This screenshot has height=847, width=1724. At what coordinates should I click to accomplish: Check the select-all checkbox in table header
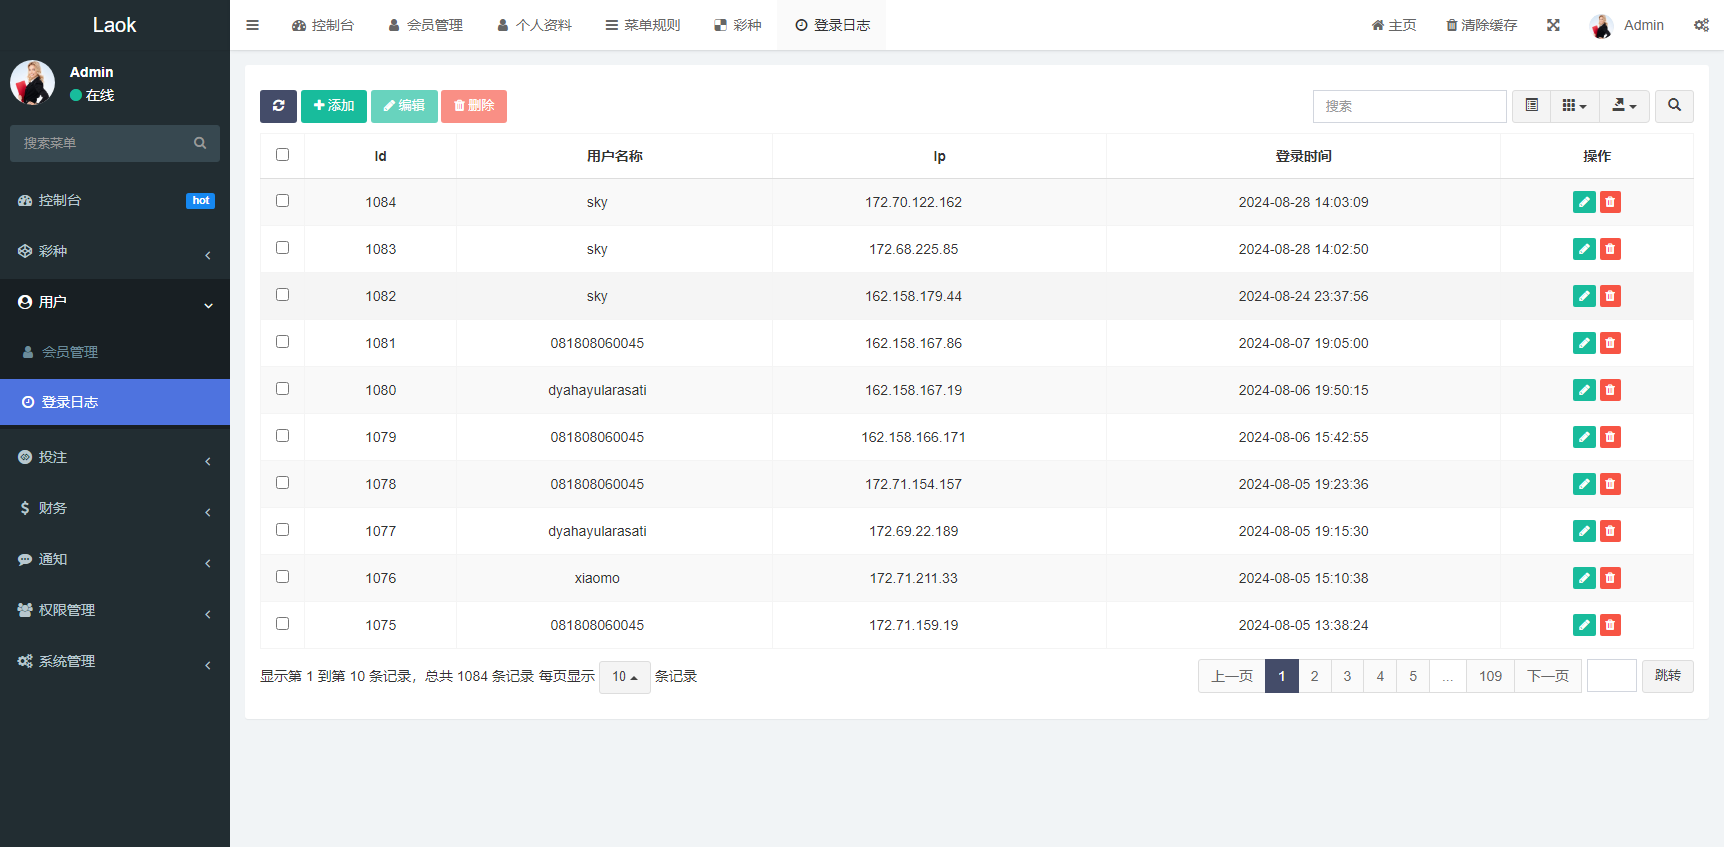[282, 155]
